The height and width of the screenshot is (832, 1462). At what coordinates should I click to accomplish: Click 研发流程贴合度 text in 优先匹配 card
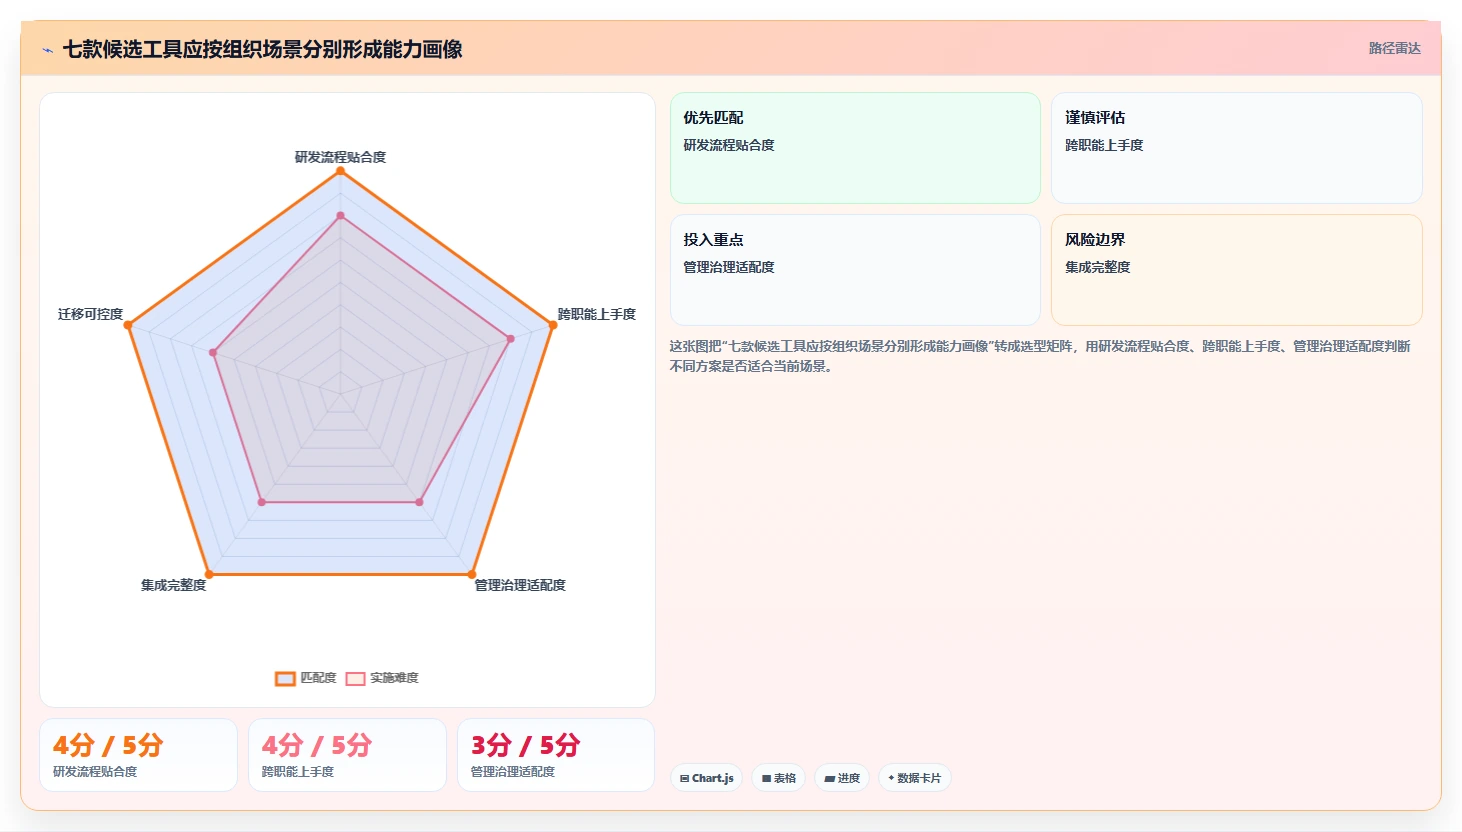(729, 145)
